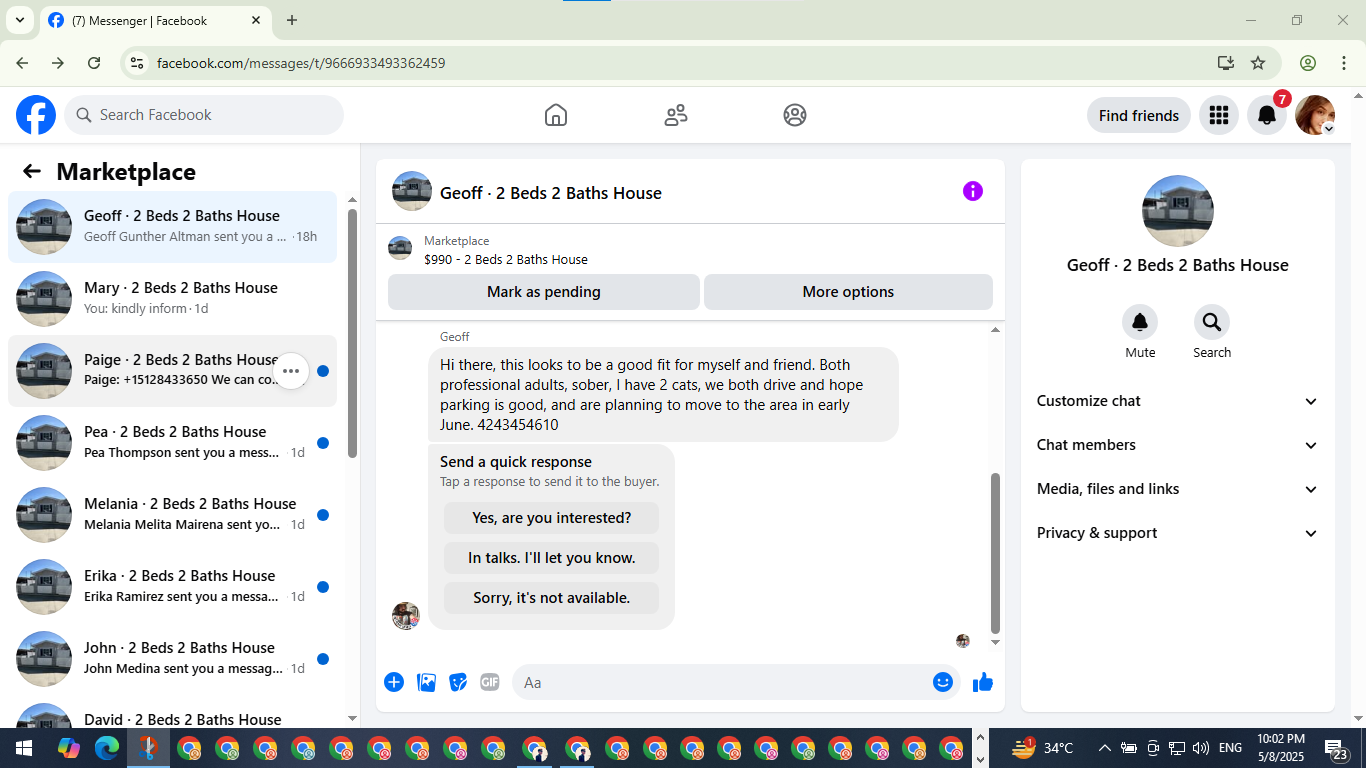Open the Pea conversation in list
Viewport: 1366px width, 768px height.
(x=172, y=443)
